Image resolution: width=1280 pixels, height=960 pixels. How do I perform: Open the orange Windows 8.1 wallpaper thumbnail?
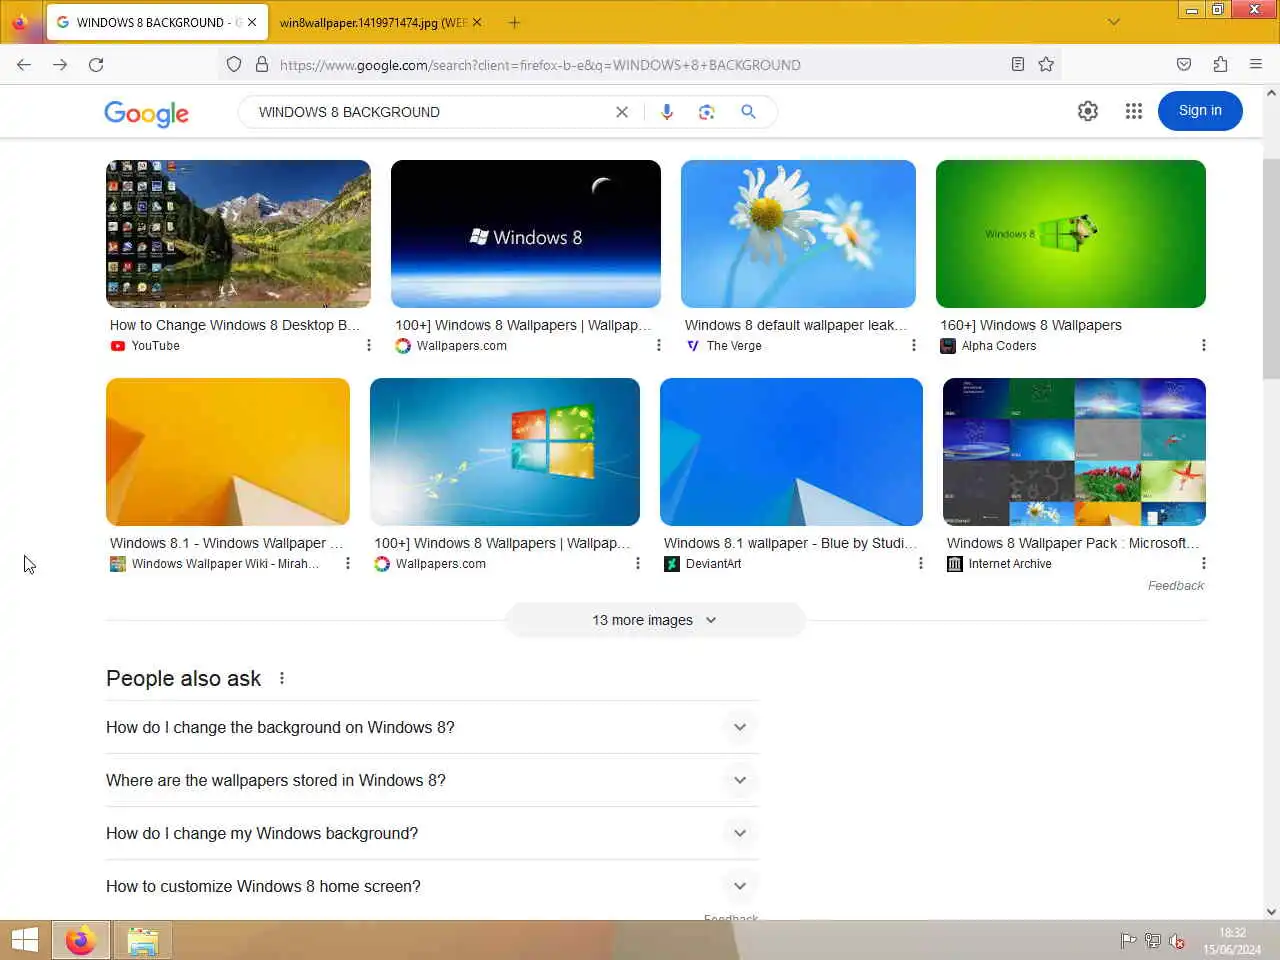point(228,452)
